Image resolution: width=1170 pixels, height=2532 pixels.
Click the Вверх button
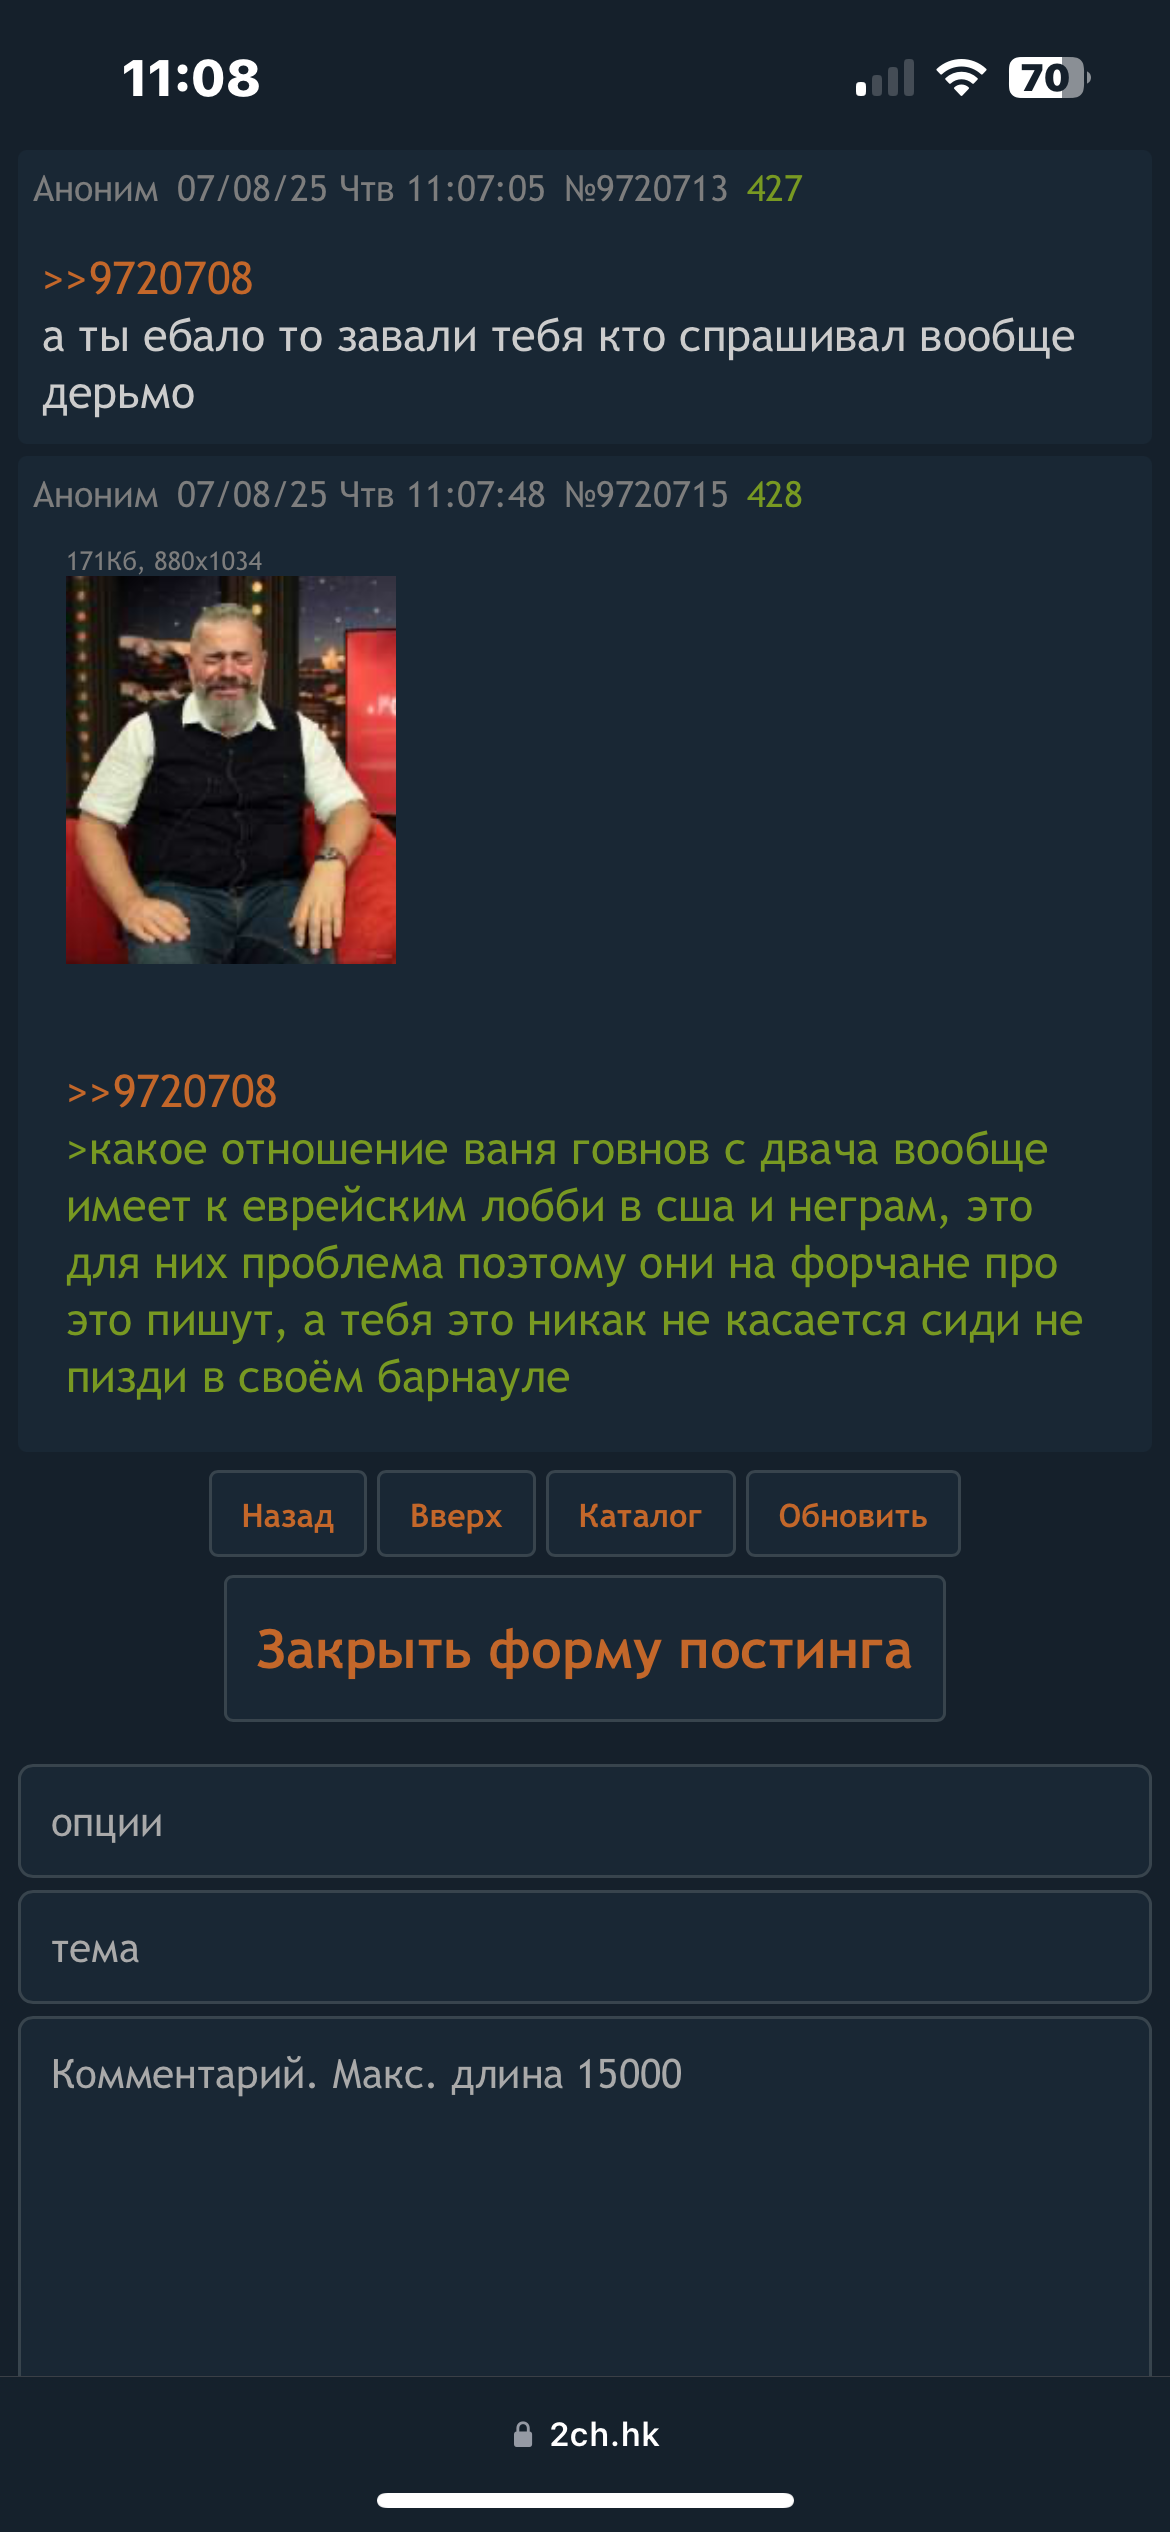point(456,1514)
